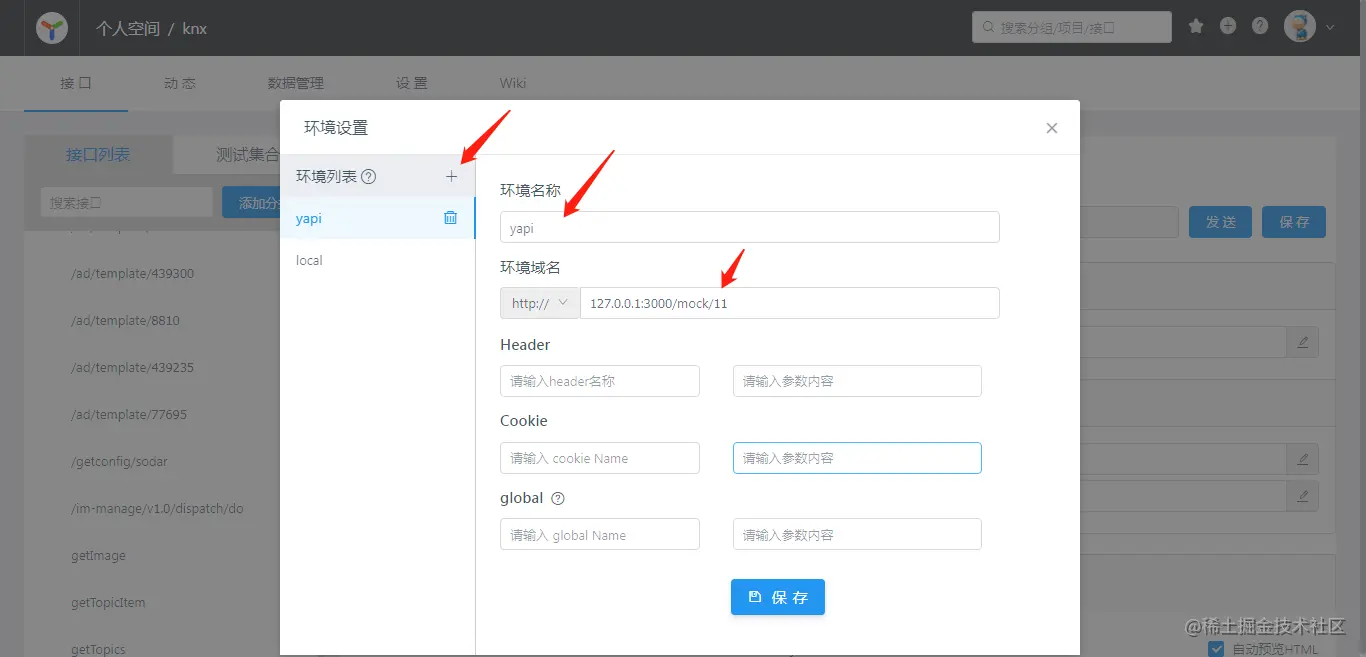Click the YApi logo icon
This screenshot has width=1366, height=657.
[52, 28]
